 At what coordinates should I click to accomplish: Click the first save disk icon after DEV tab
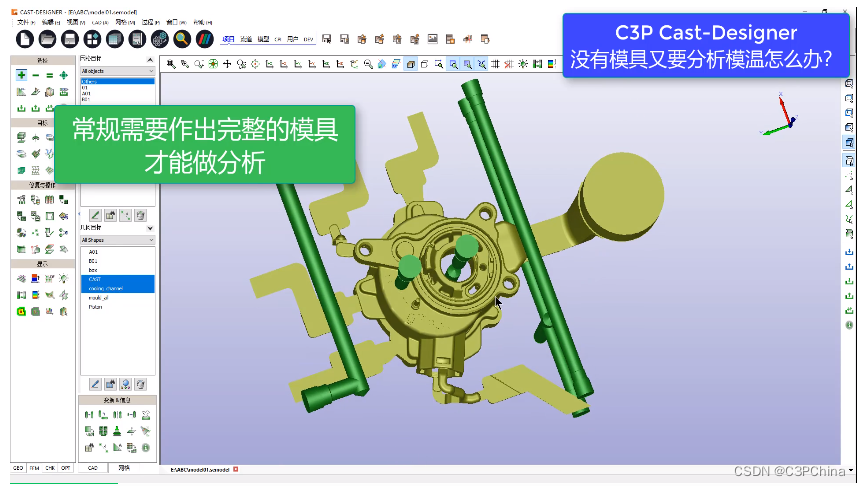[x=326, y=39]
